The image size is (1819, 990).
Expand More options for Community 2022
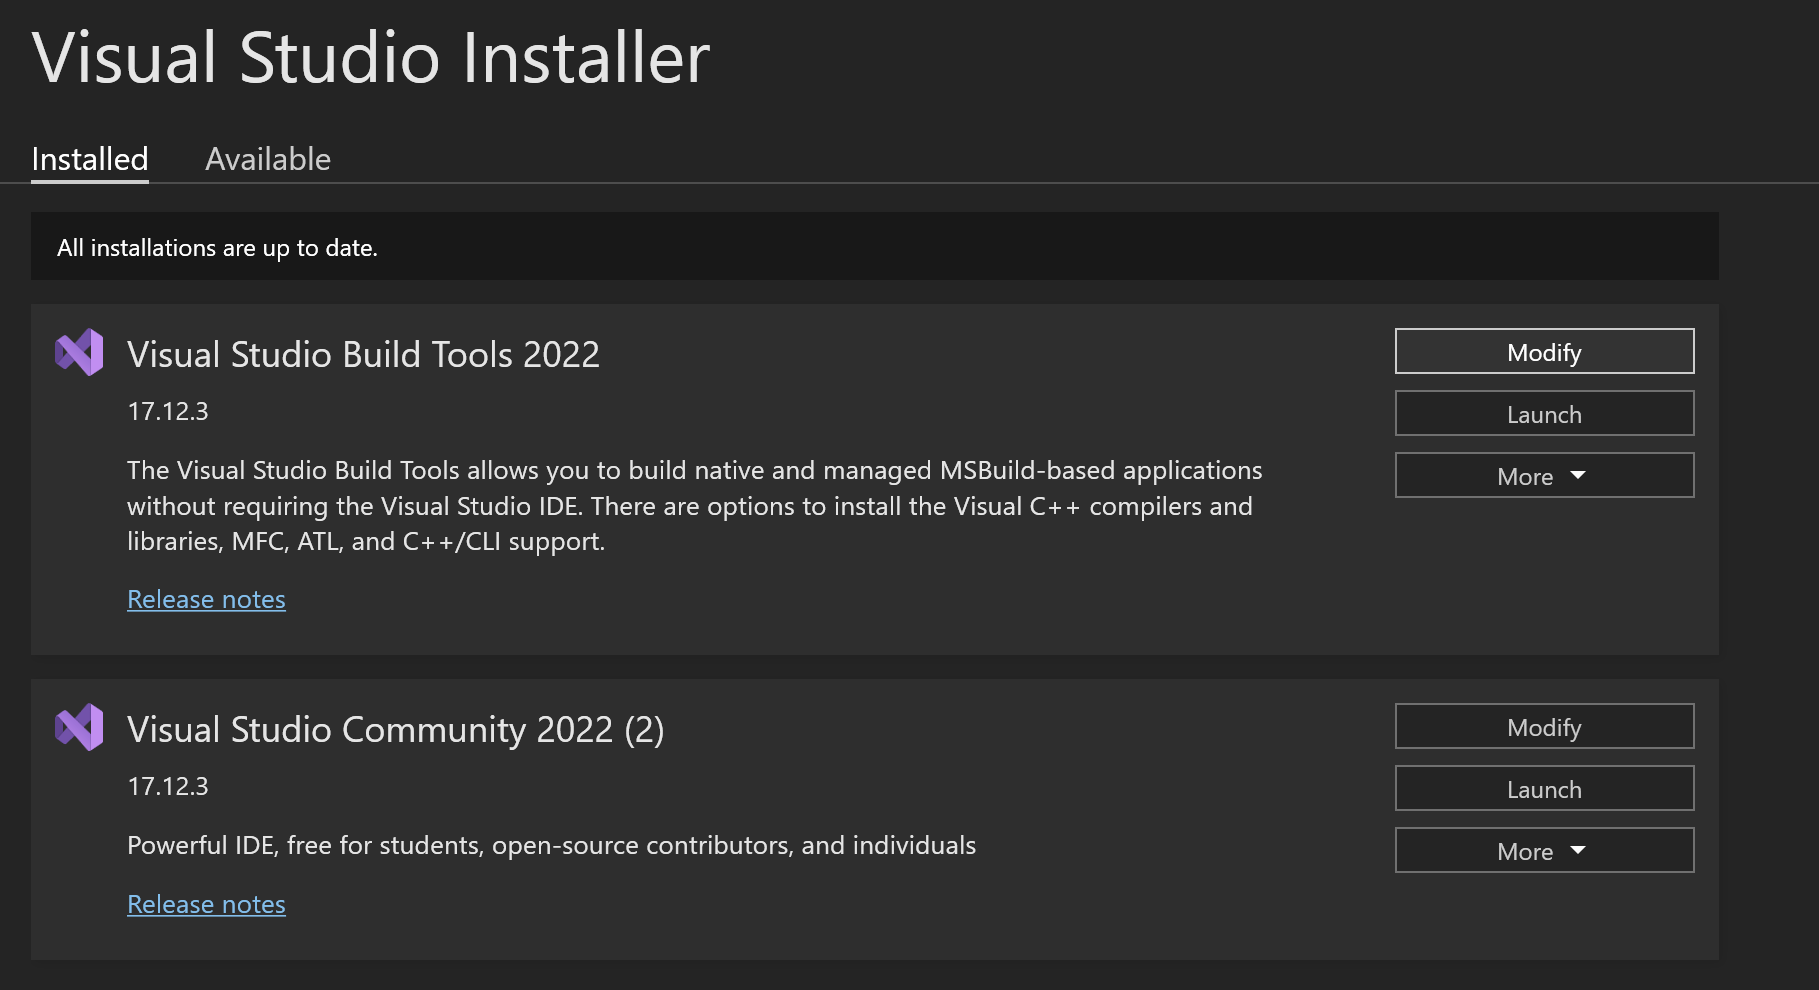click(1544, 851)
